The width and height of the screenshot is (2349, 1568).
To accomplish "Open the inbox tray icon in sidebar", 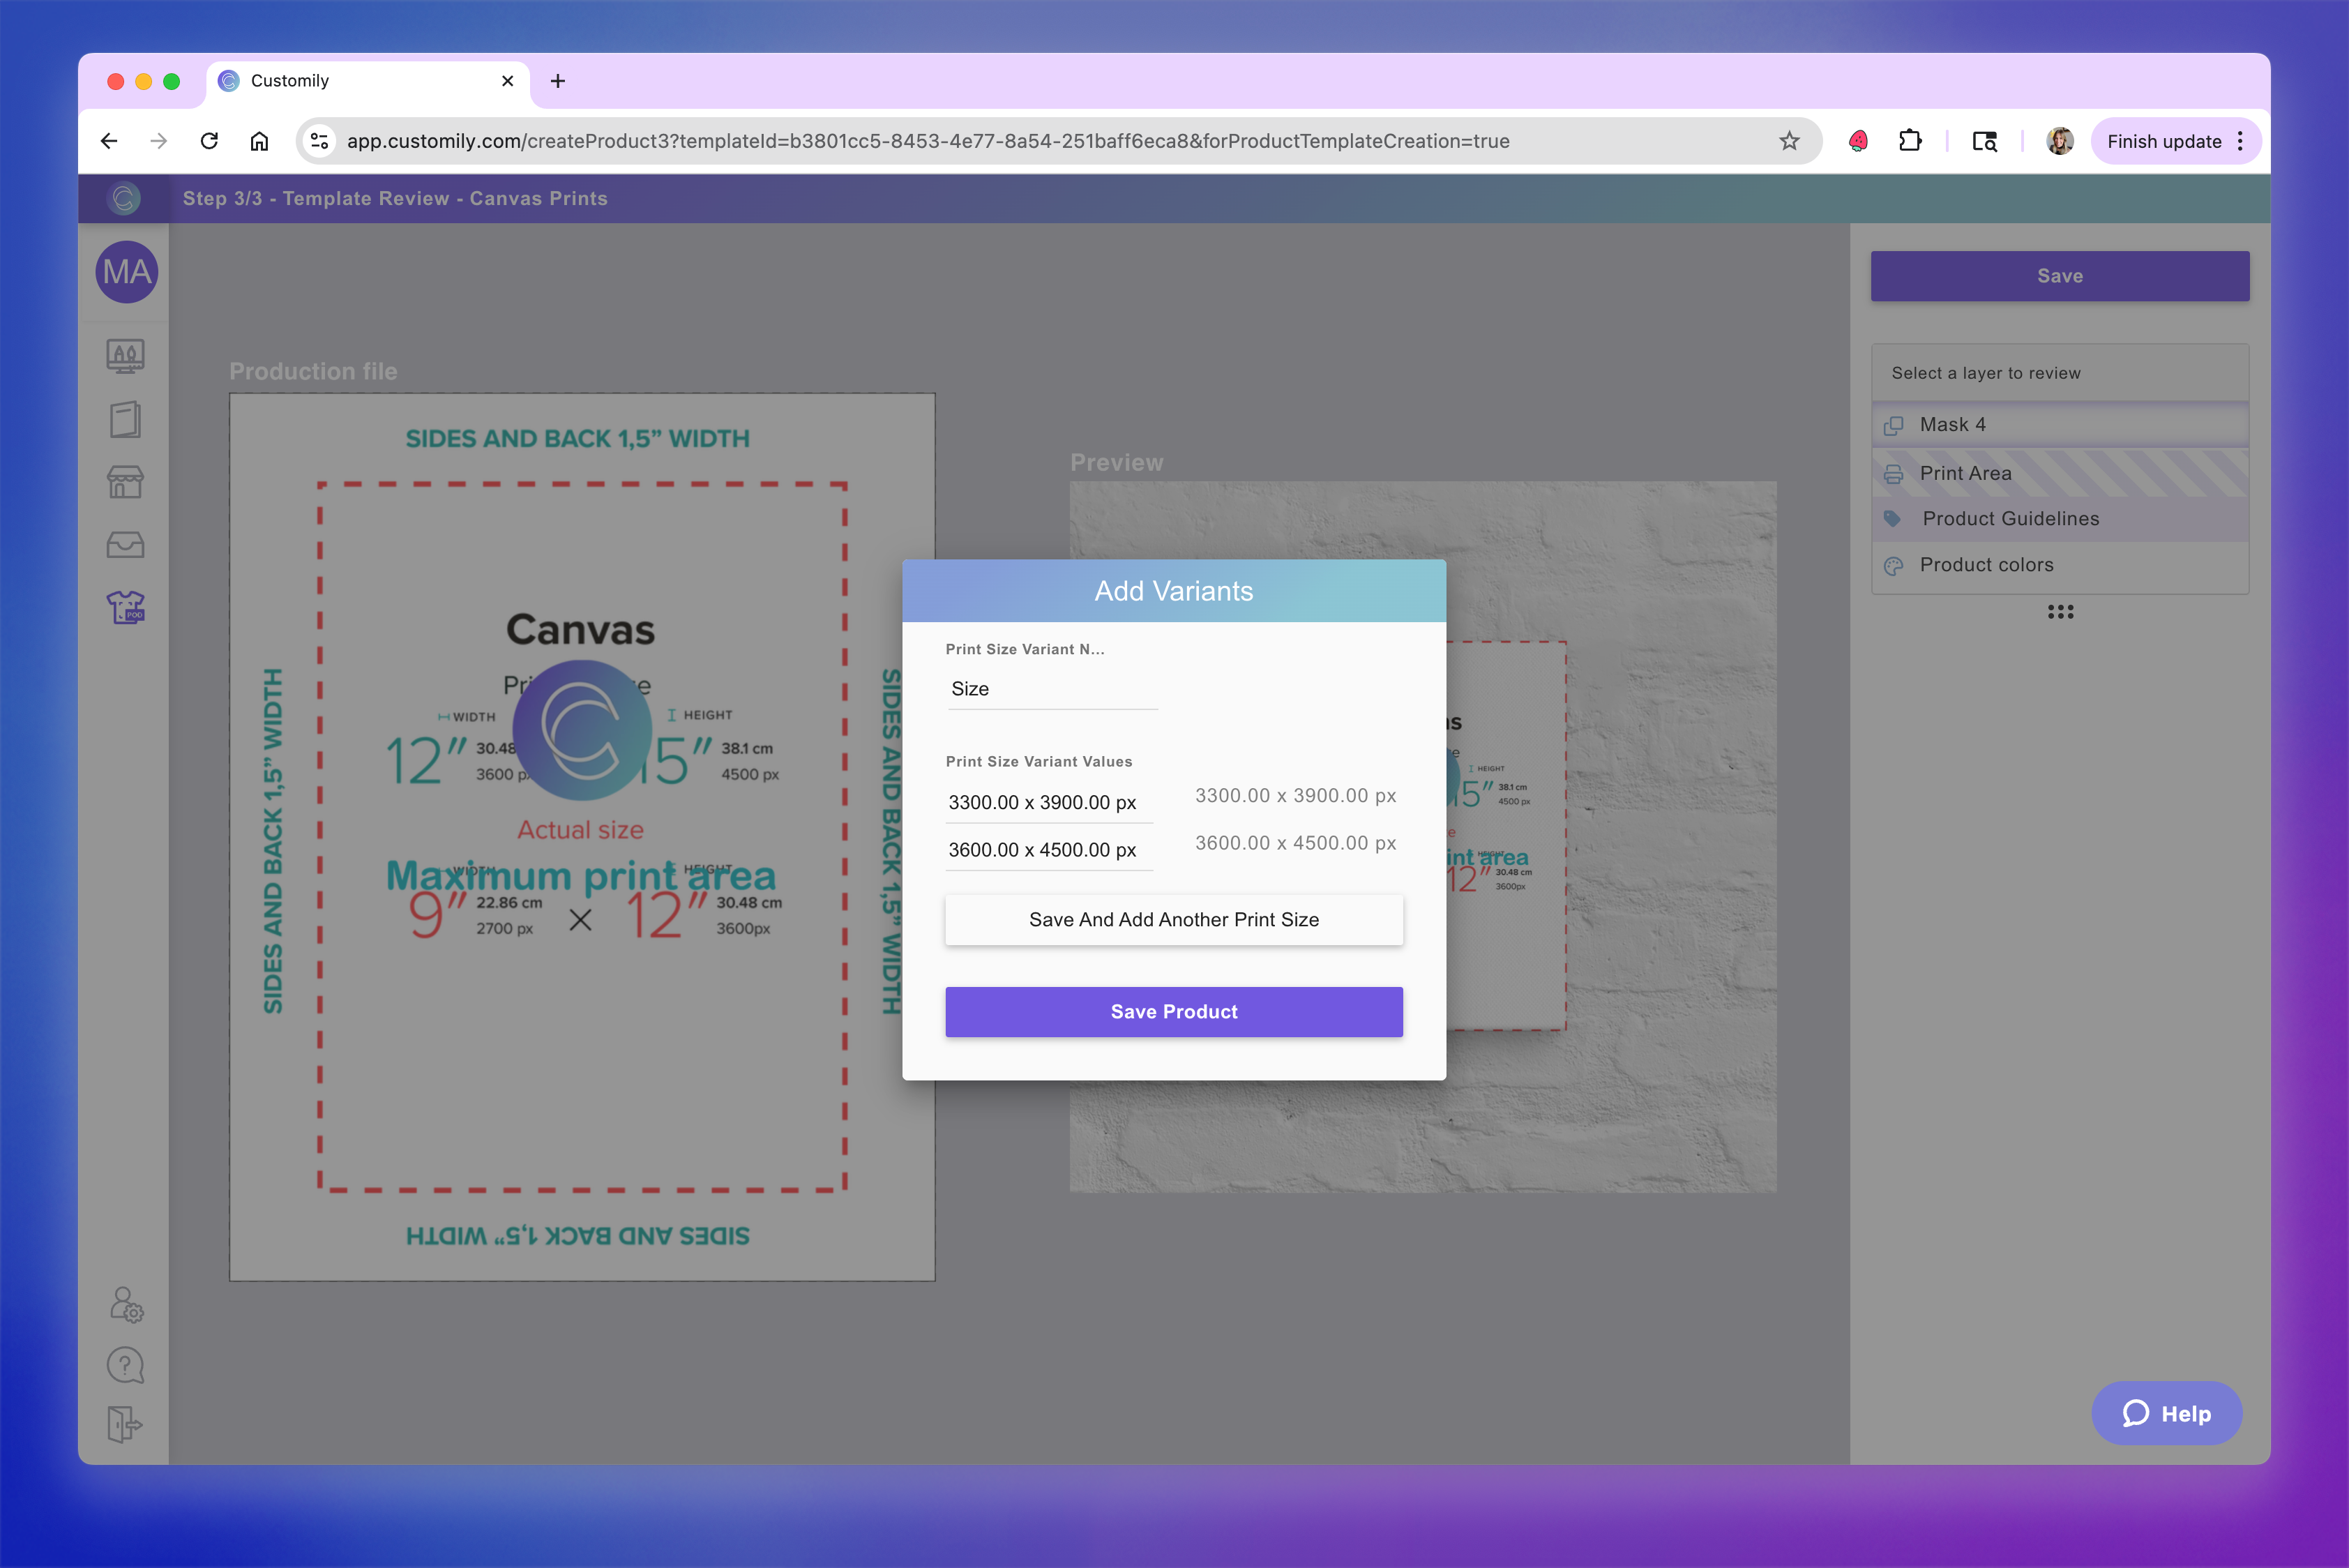I will point(126,545).
